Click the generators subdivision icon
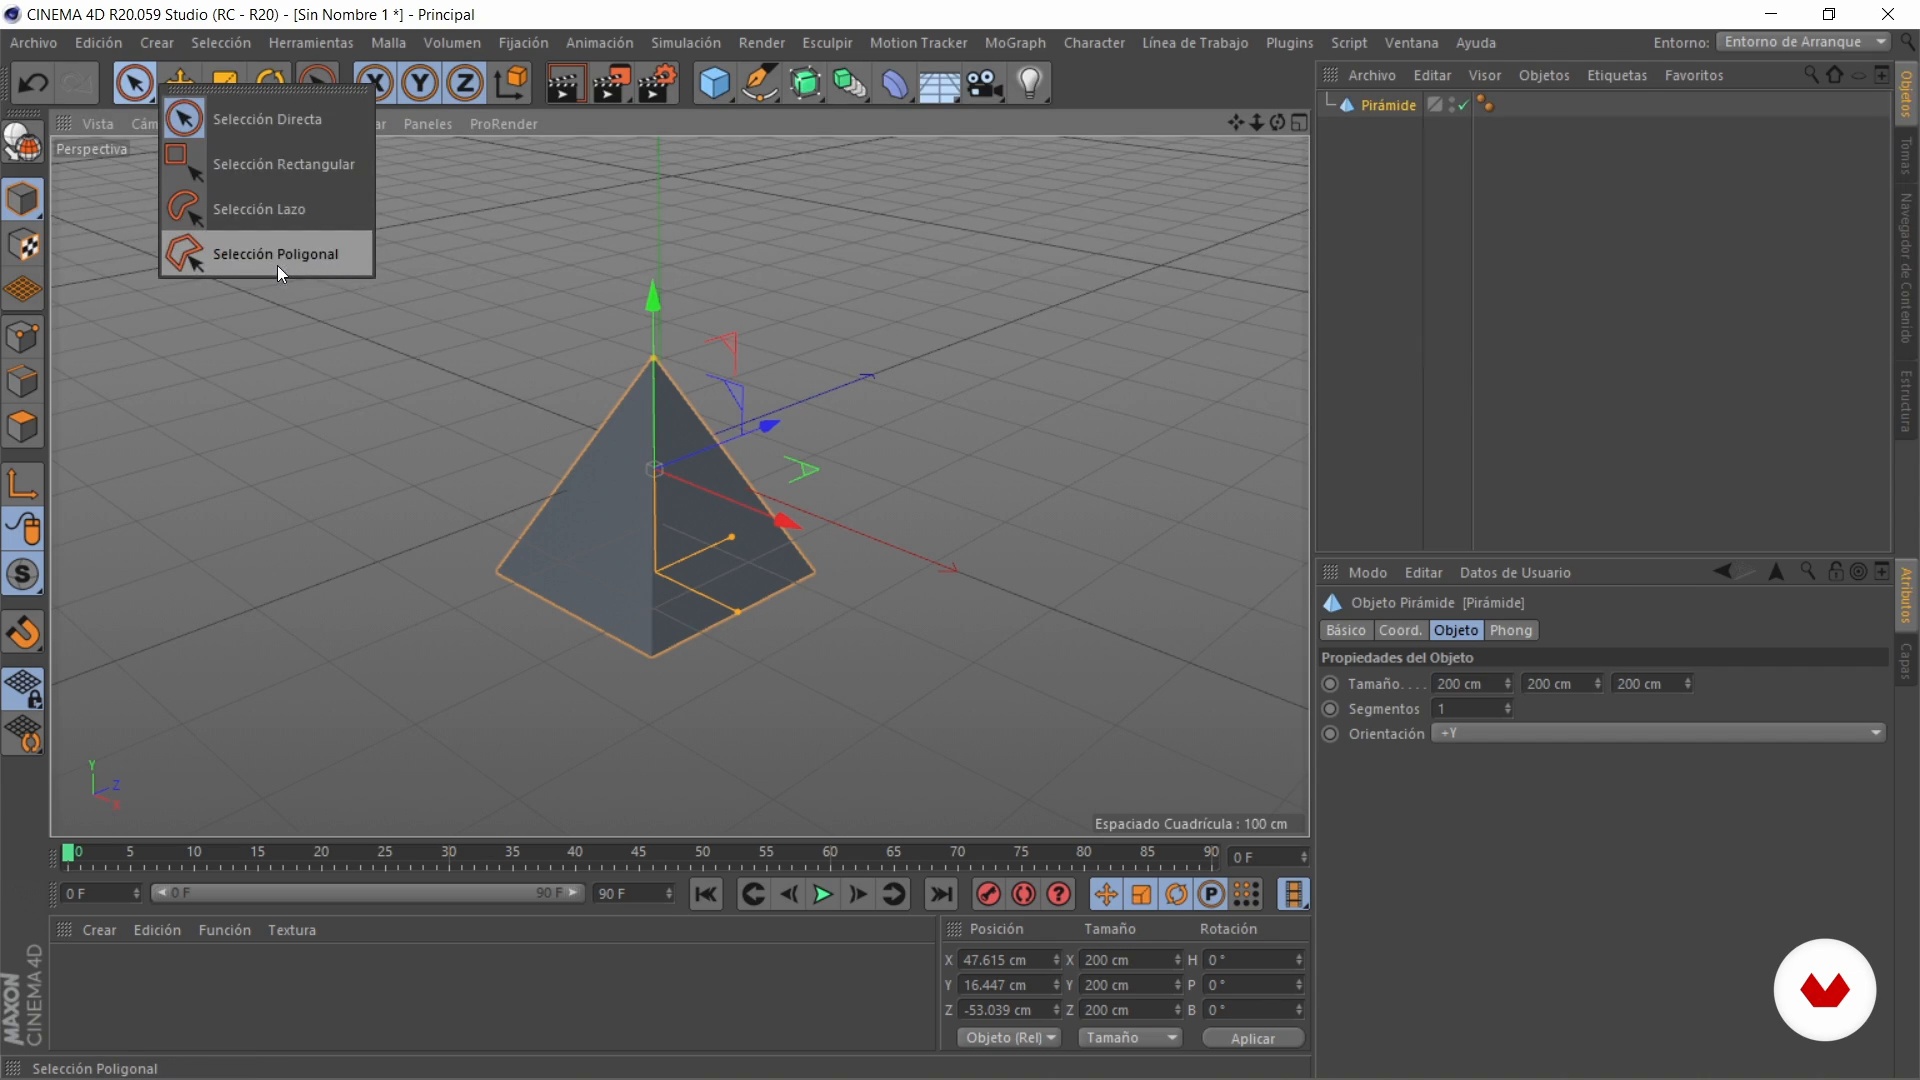Screen dimensions: 1920x1080 (806, 83)
